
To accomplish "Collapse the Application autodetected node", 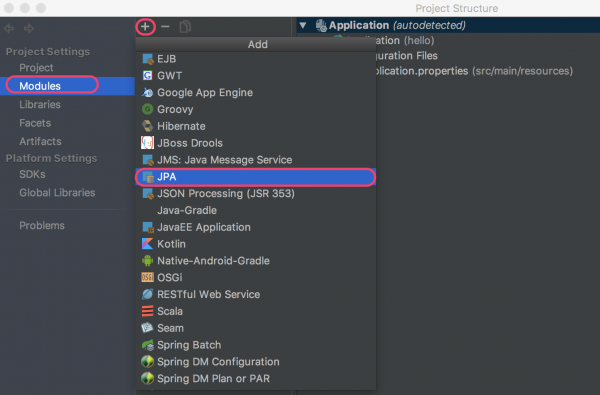I will point(303,26).
